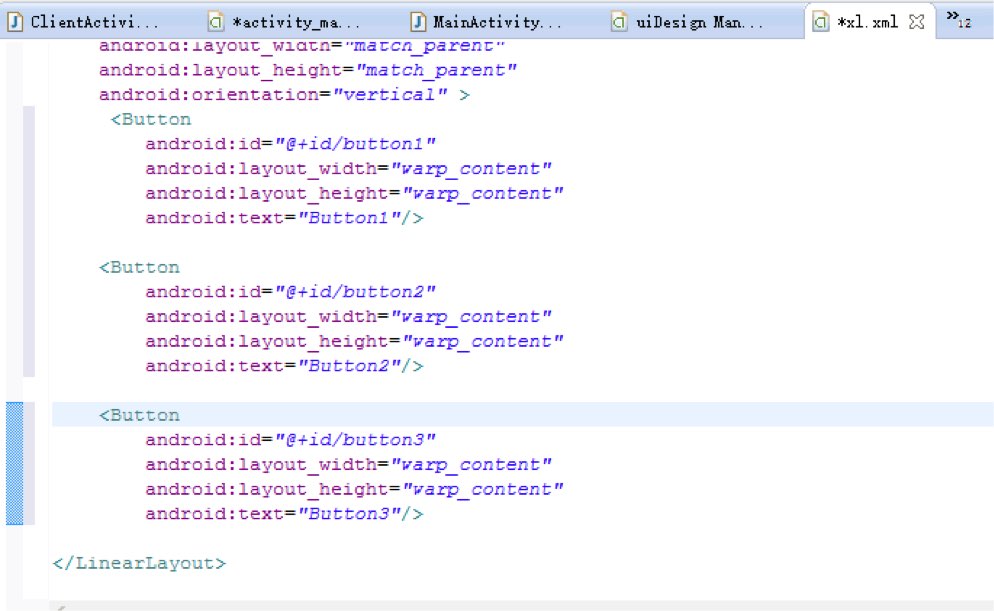
Task: Click the Java file icon on MainActivity tab
Action: click(x=418, y=22)
